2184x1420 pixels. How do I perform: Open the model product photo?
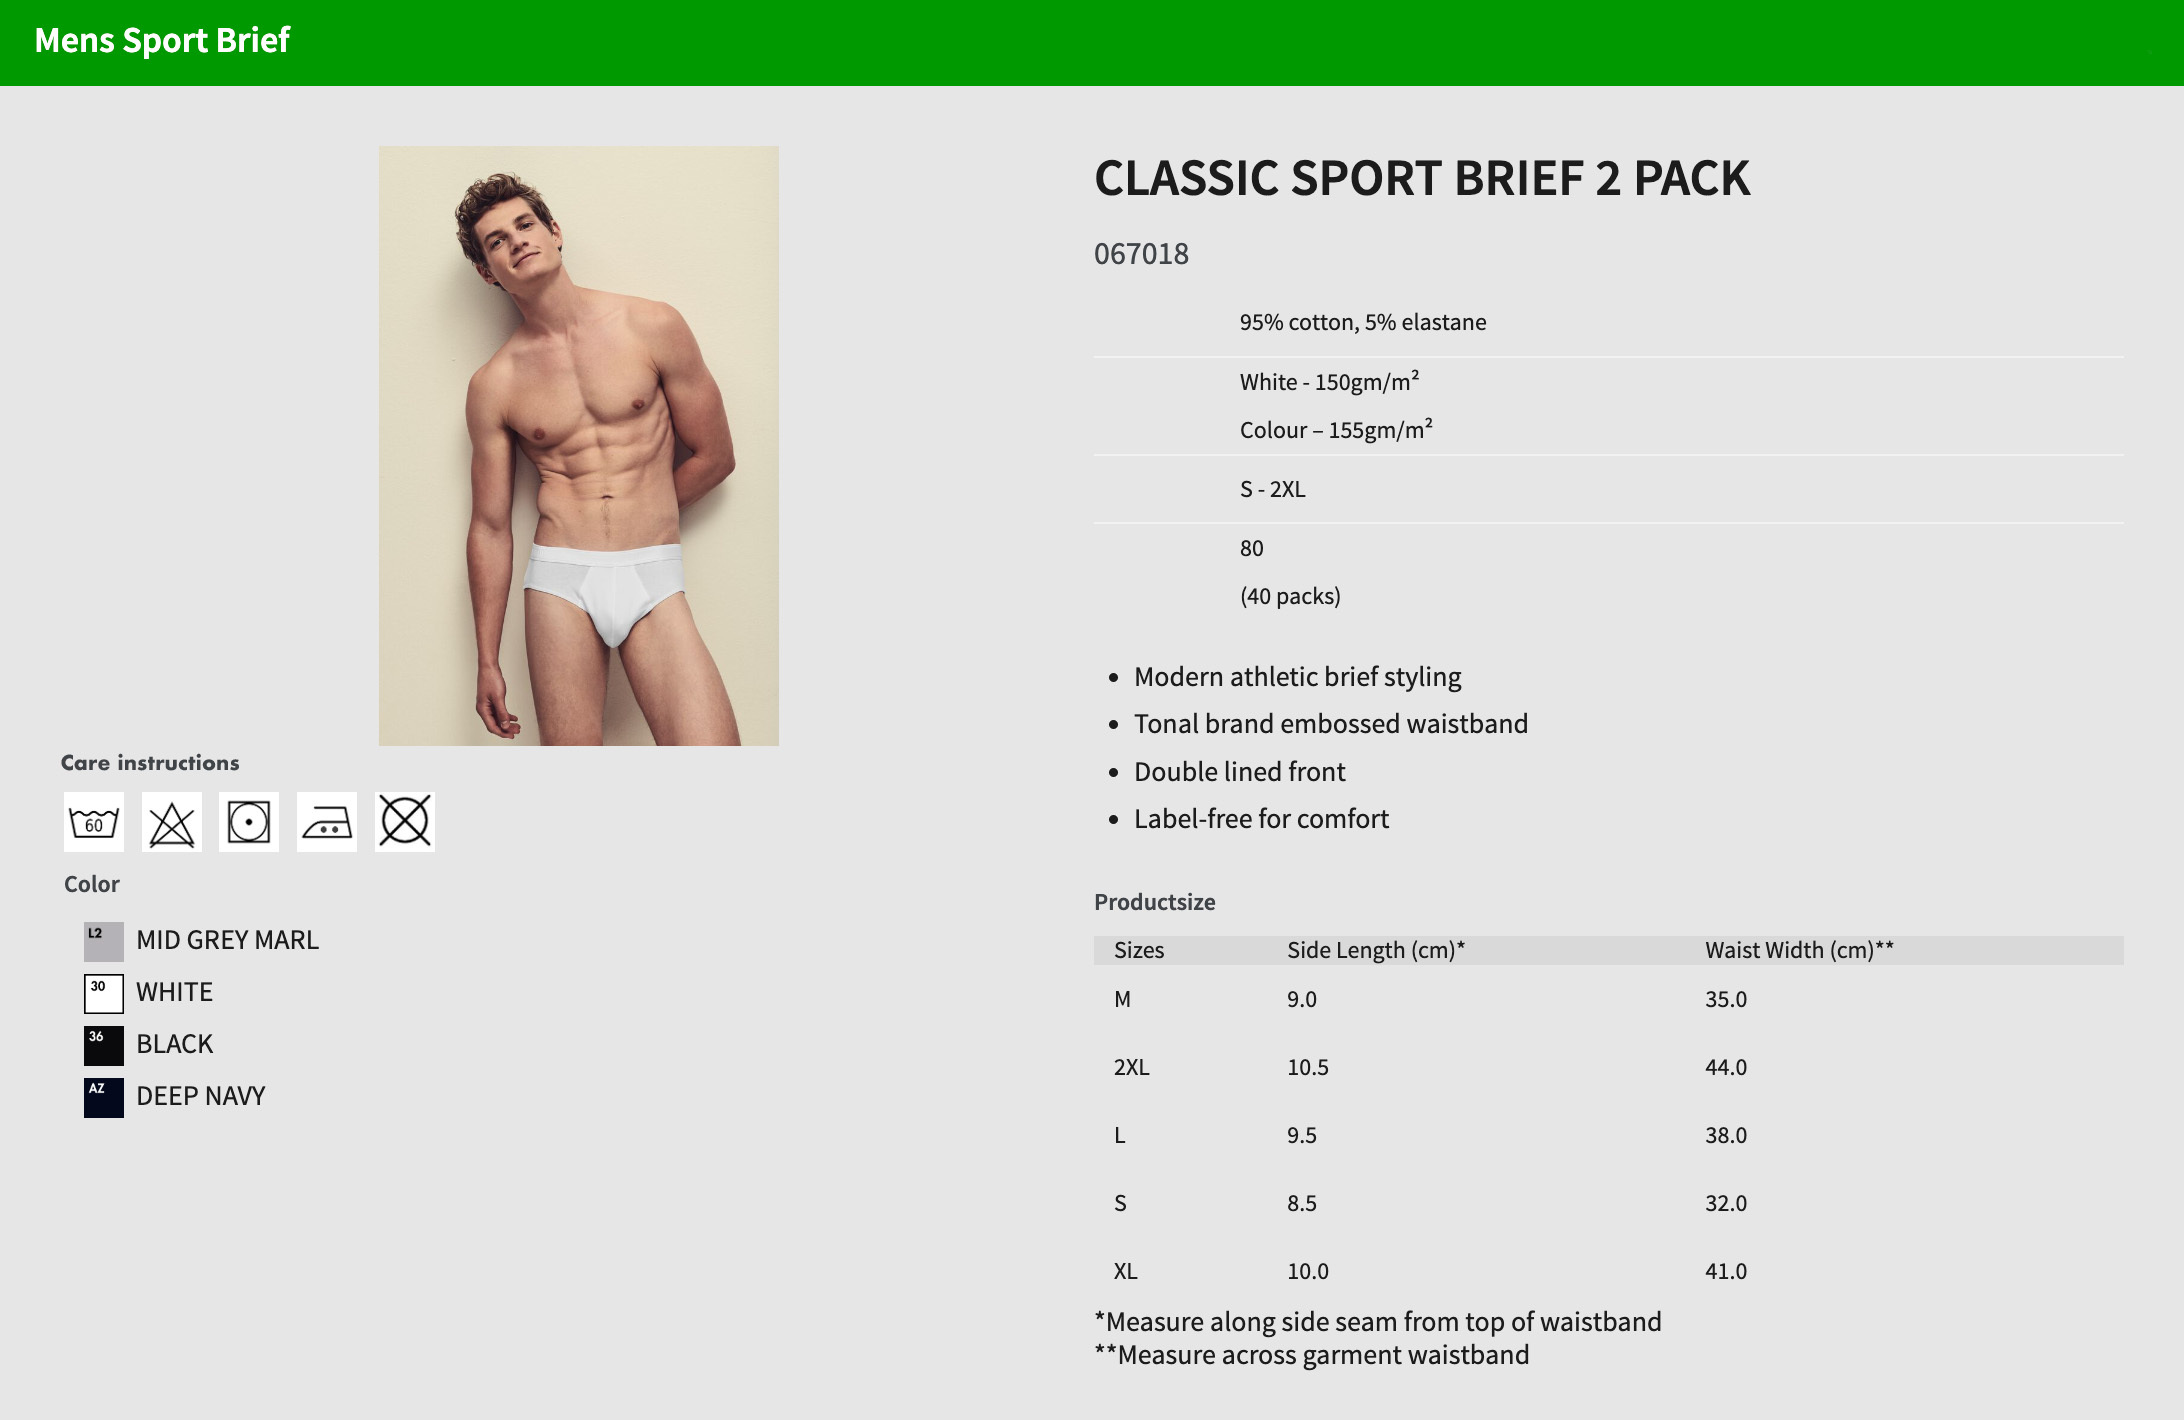[x=579, y=446]
